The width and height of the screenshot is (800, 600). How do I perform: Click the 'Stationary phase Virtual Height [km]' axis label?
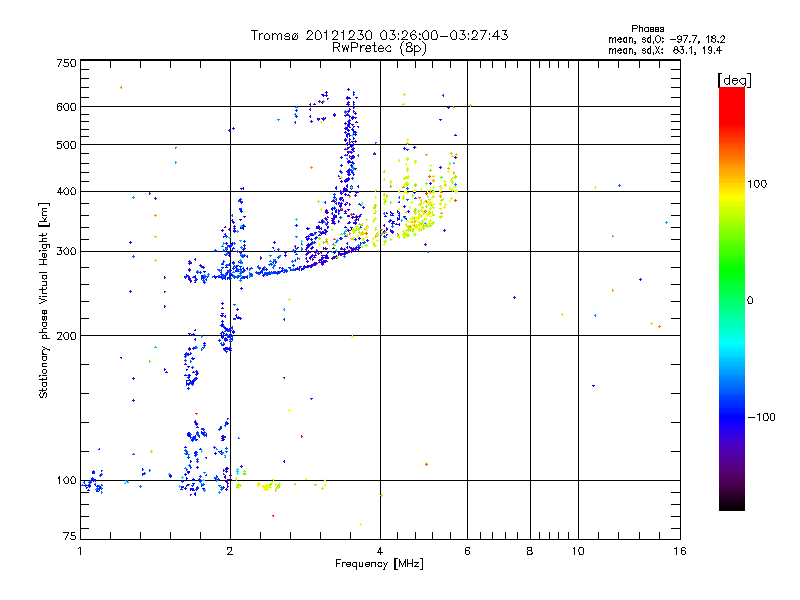click(x=44, y=300)
